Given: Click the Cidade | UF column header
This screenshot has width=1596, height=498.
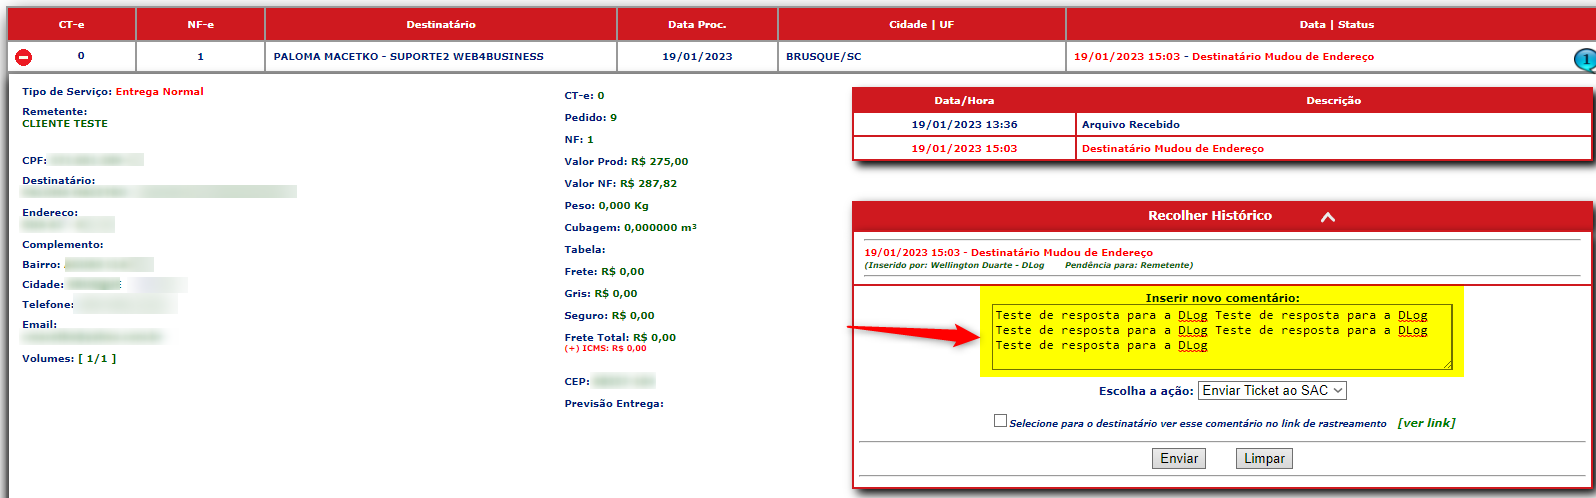Looking at the screenshot, I should tap(921, 24).
